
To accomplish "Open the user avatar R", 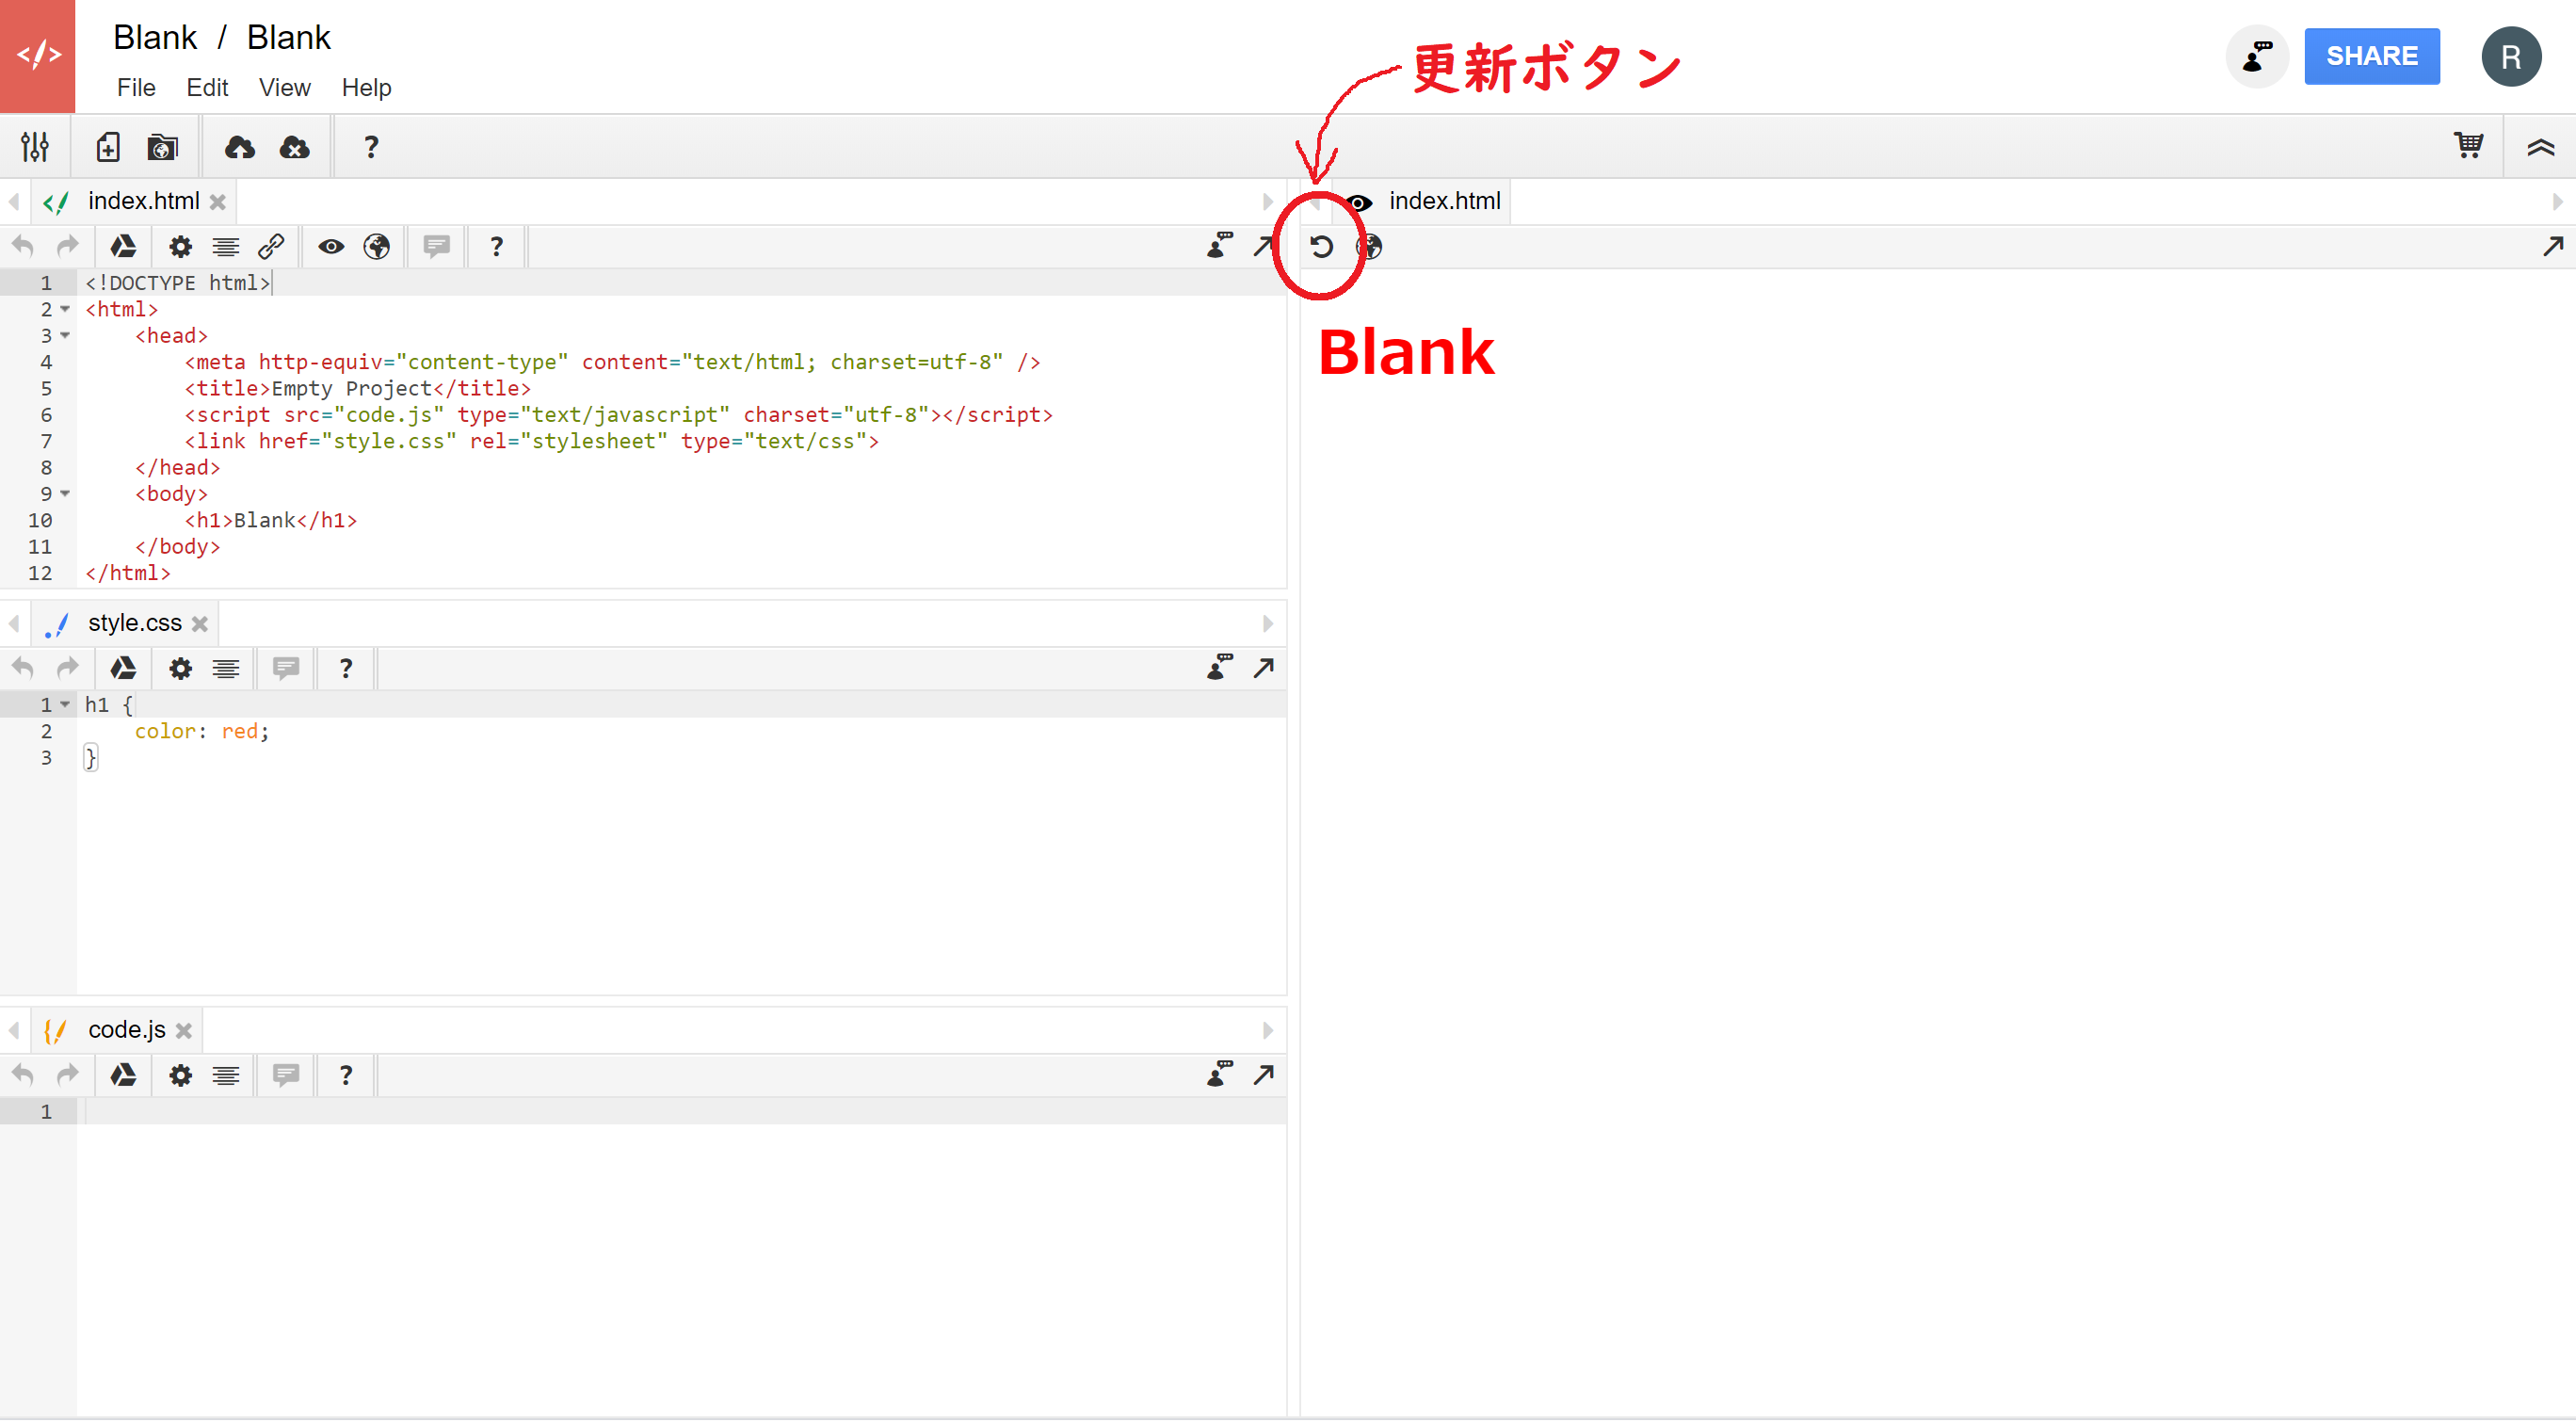I will 2511,56.
